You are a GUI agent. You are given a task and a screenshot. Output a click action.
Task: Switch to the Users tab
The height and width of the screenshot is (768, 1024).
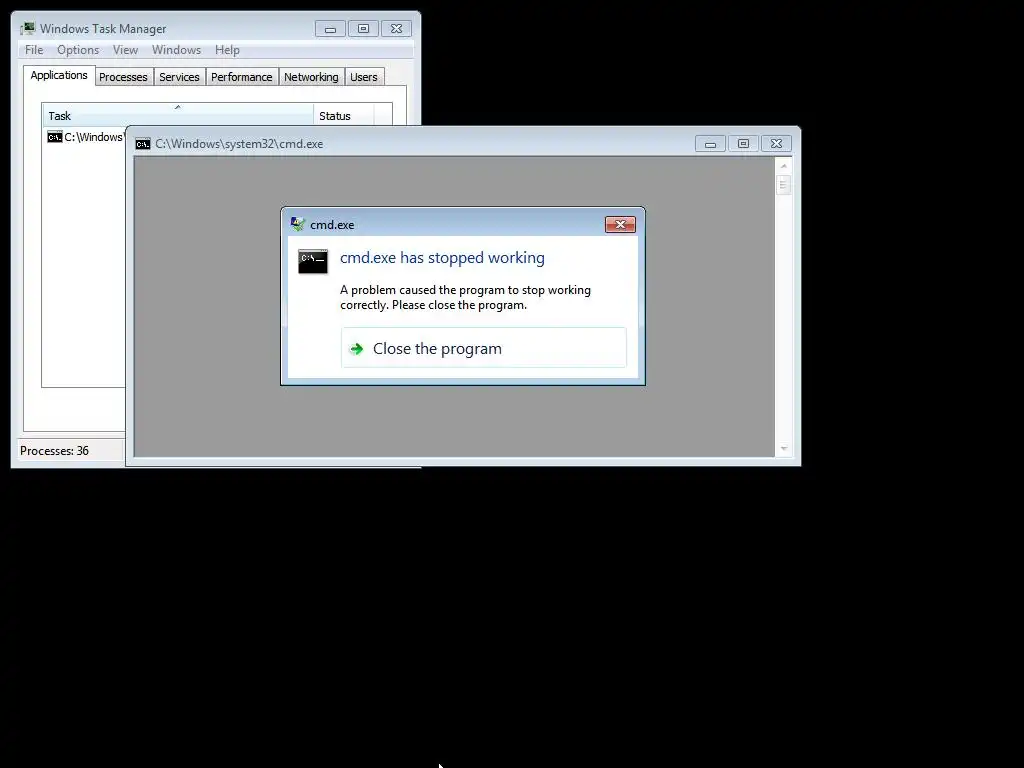(x=364, y=77)
